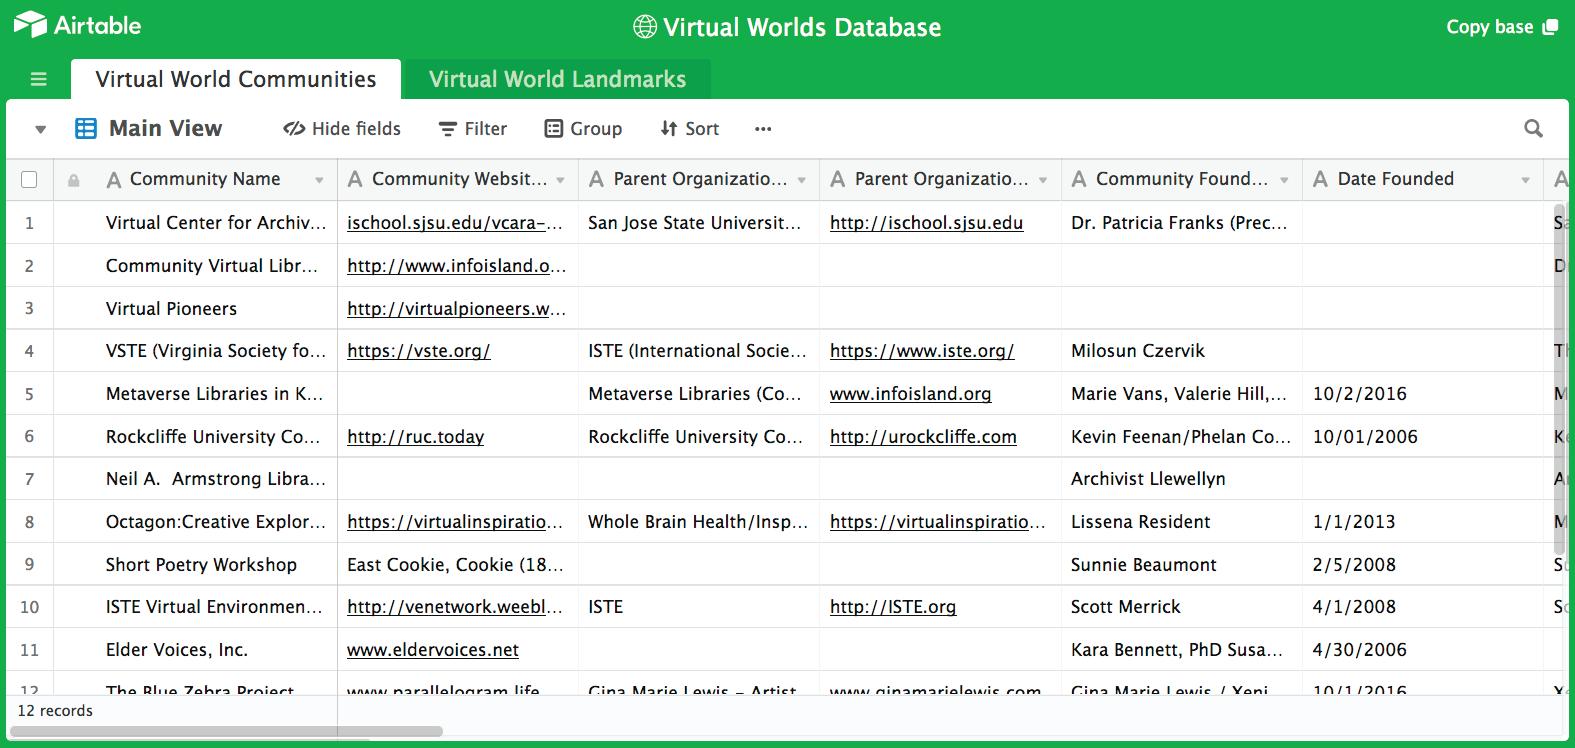Viewport: 1575px width, 748px height.
Task: Click the Hide fields button
Action: [342, 129]
